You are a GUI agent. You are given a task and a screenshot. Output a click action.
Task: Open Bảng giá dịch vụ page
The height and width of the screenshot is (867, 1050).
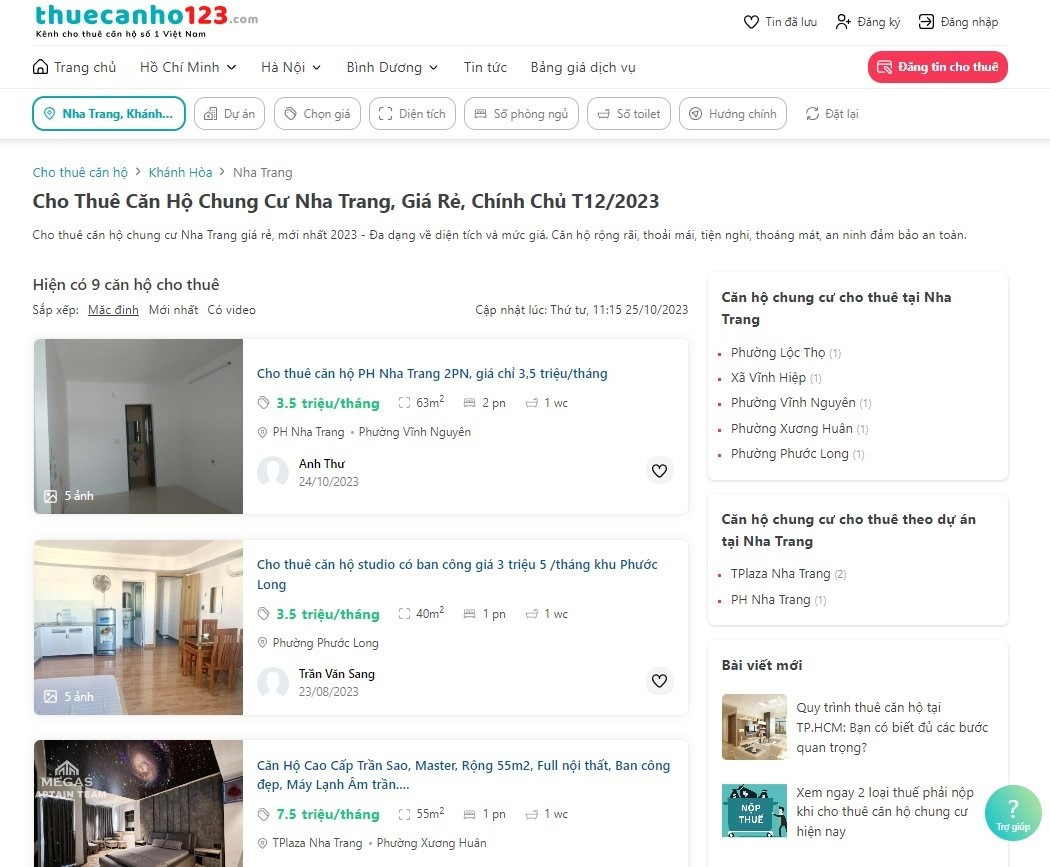click(583, 67)
